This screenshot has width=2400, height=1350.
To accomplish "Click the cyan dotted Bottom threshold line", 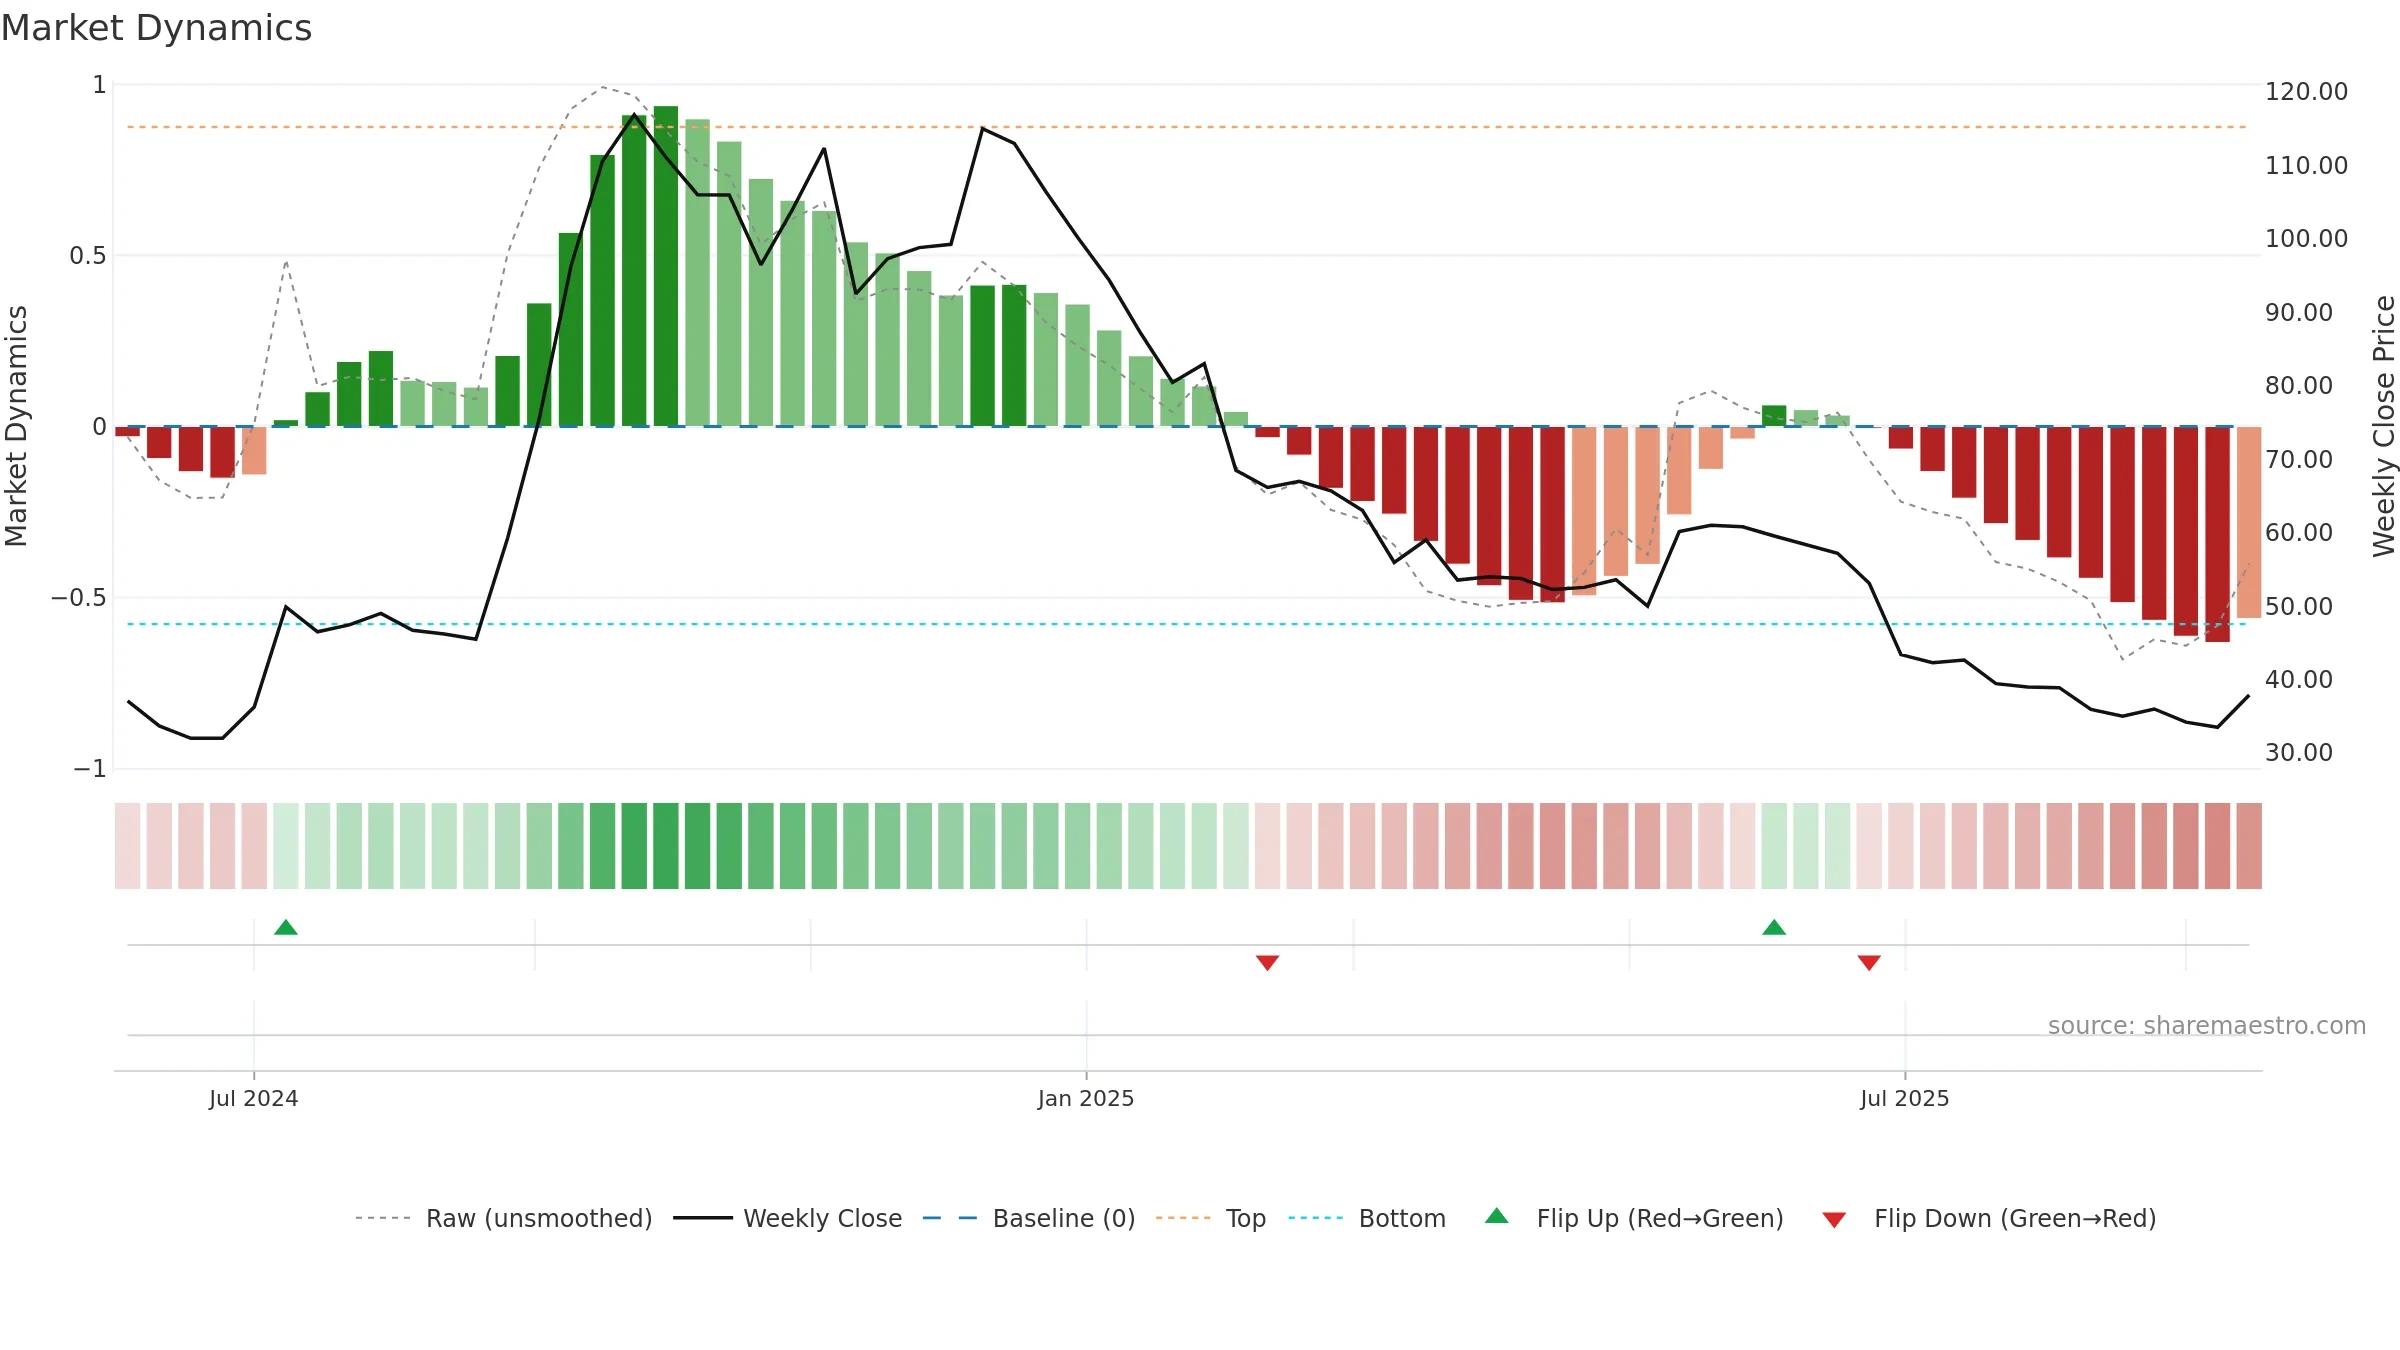I will coord(1187,624).
